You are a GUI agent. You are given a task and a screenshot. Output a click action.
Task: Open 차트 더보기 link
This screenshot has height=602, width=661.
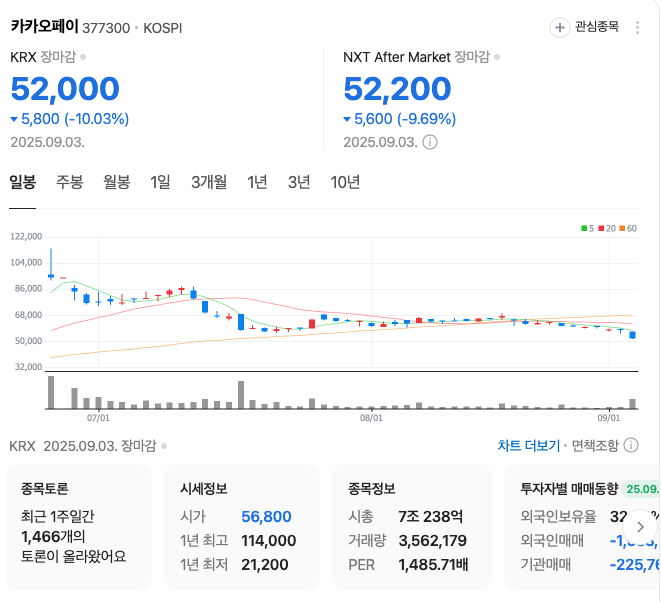(529, 446)
